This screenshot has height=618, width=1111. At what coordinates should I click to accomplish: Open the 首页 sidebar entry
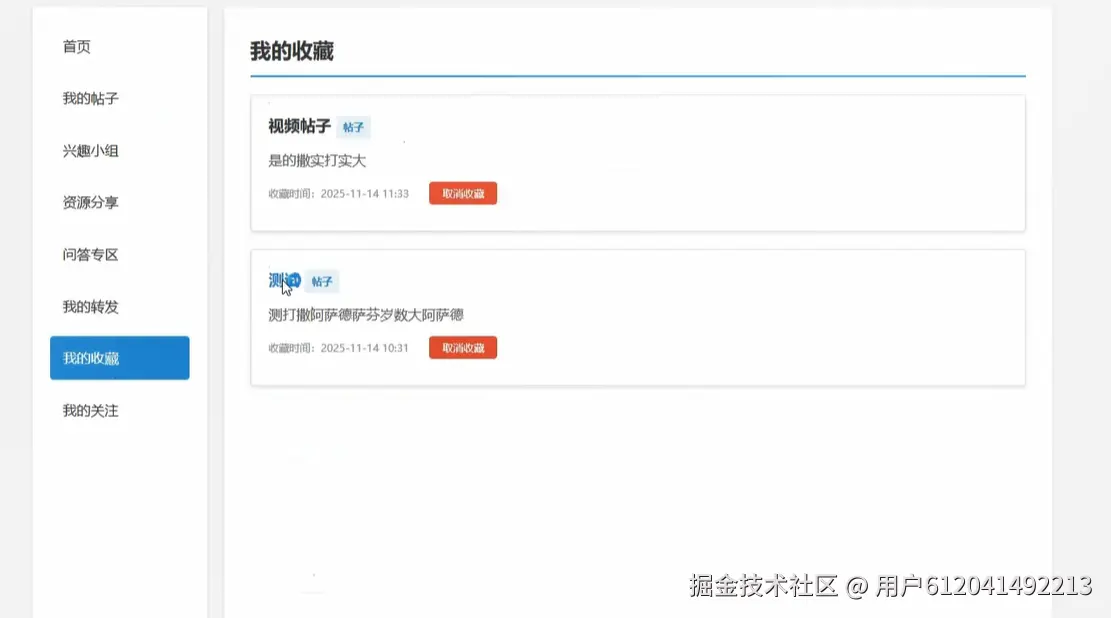tap(76, 45)
